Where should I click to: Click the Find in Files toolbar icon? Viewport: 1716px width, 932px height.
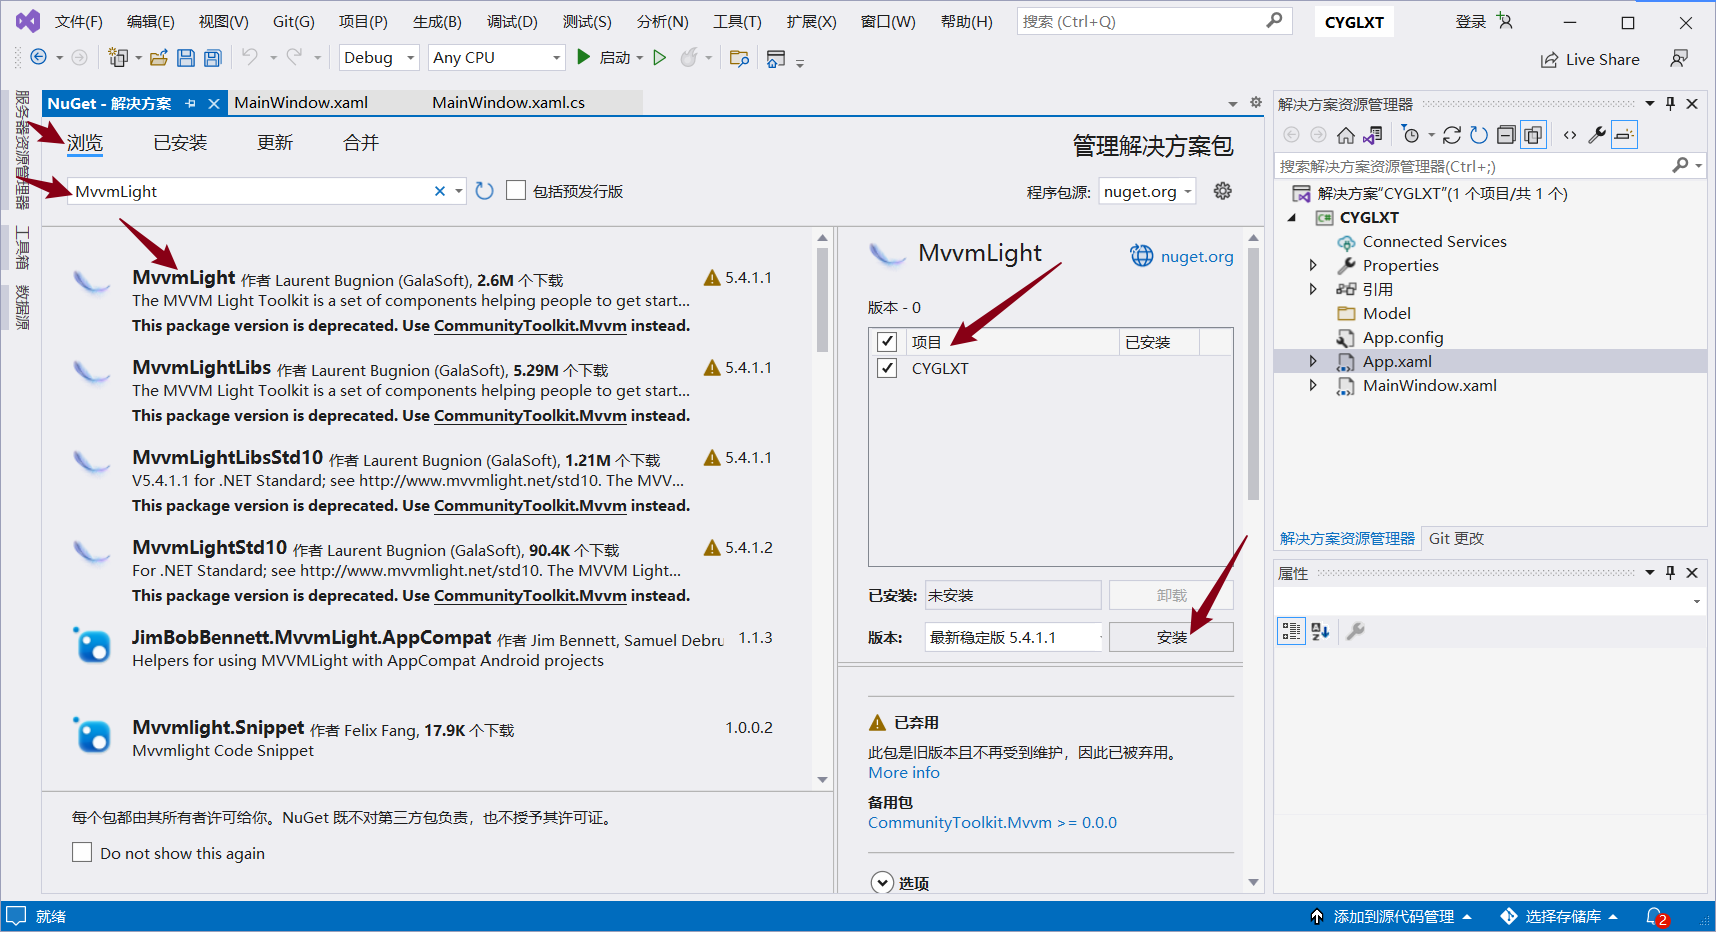[x=739, y=58]
